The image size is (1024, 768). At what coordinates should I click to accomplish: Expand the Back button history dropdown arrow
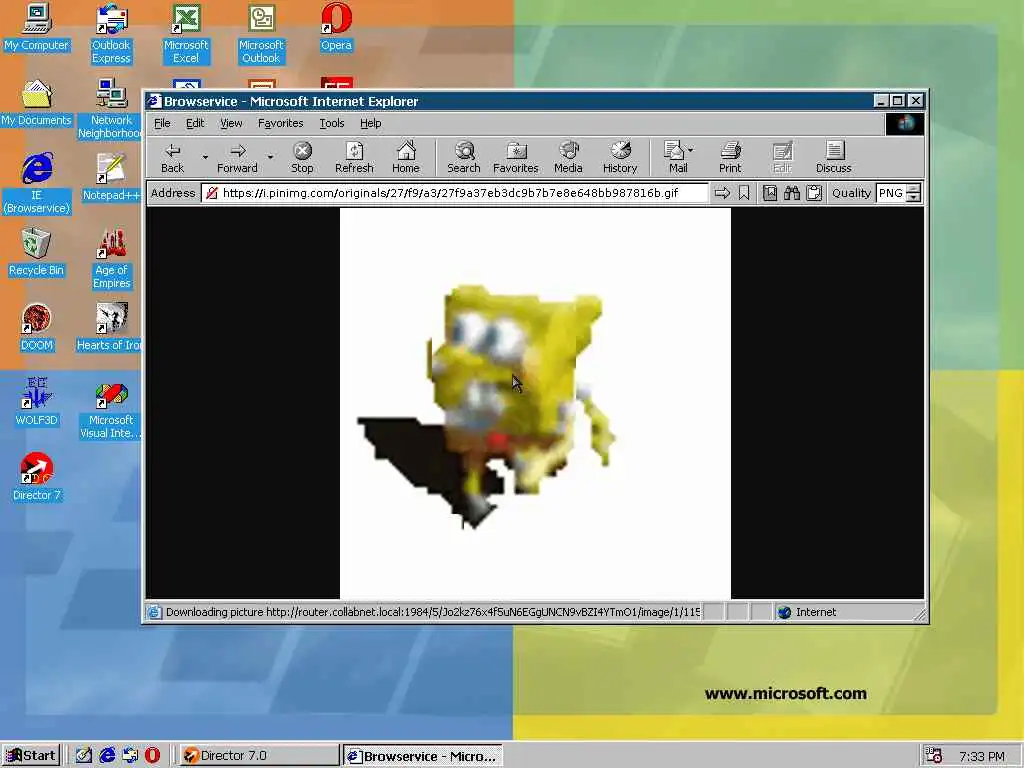tap(205, 157)
